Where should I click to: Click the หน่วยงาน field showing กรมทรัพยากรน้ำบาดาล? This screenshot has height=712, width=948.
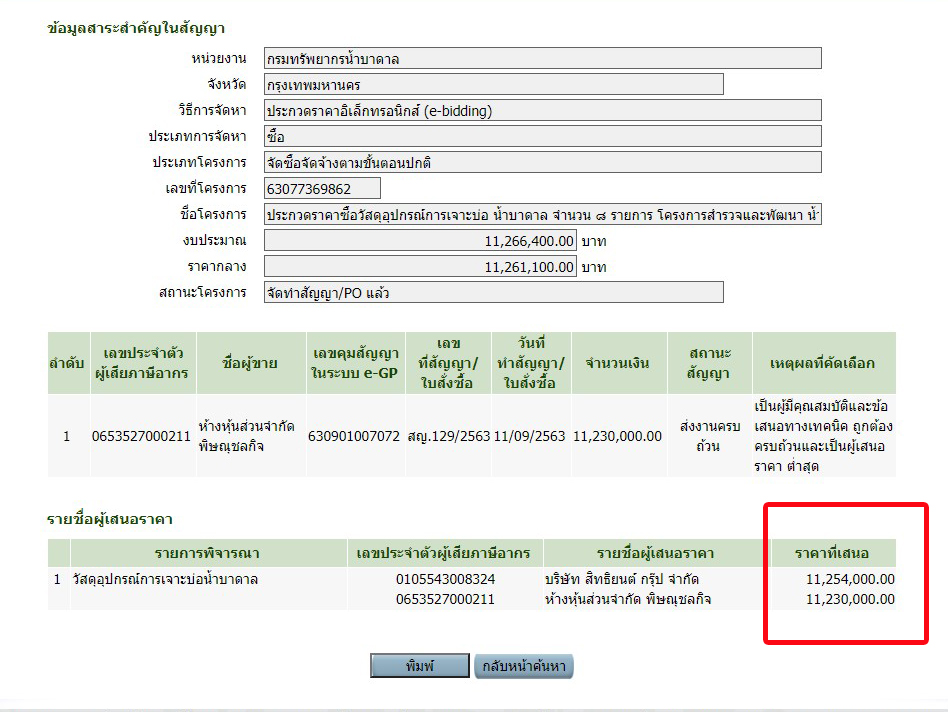[542, 59]
